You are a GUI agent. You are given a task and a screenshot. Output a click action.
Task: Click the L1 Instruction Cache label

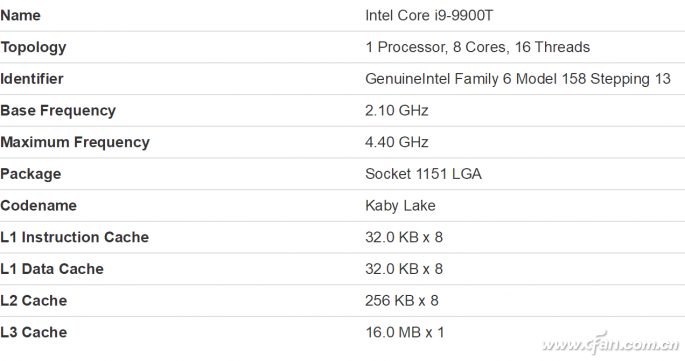[75, 237]
